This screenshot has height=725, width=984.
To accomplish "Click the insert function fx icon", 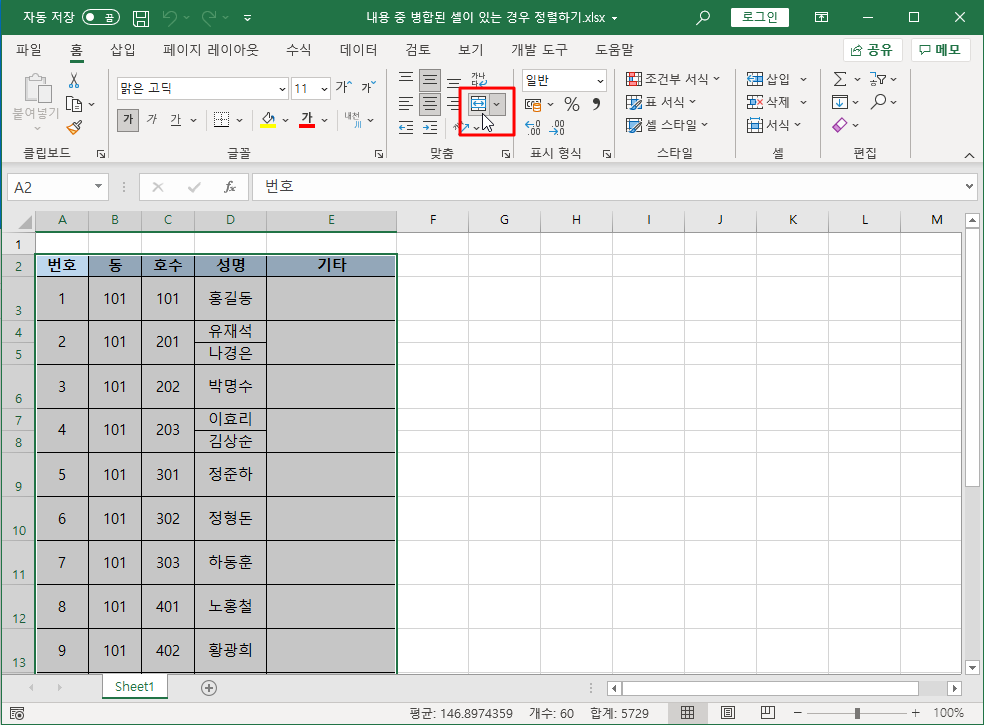I will click(x=230, y=187).
